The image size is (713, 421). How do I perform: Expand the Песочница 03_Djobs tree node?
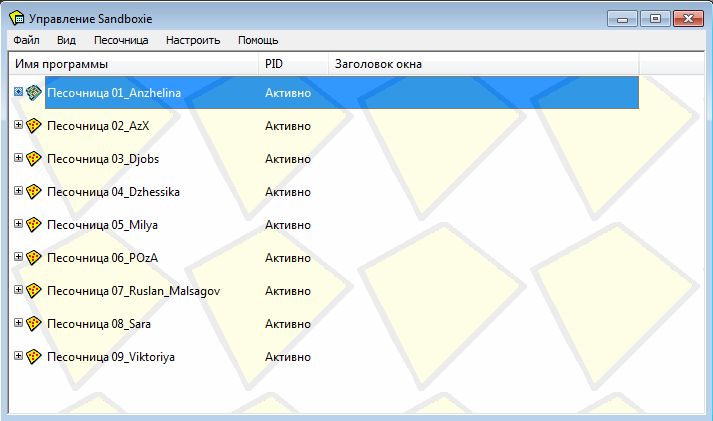(x=18, y=158)
